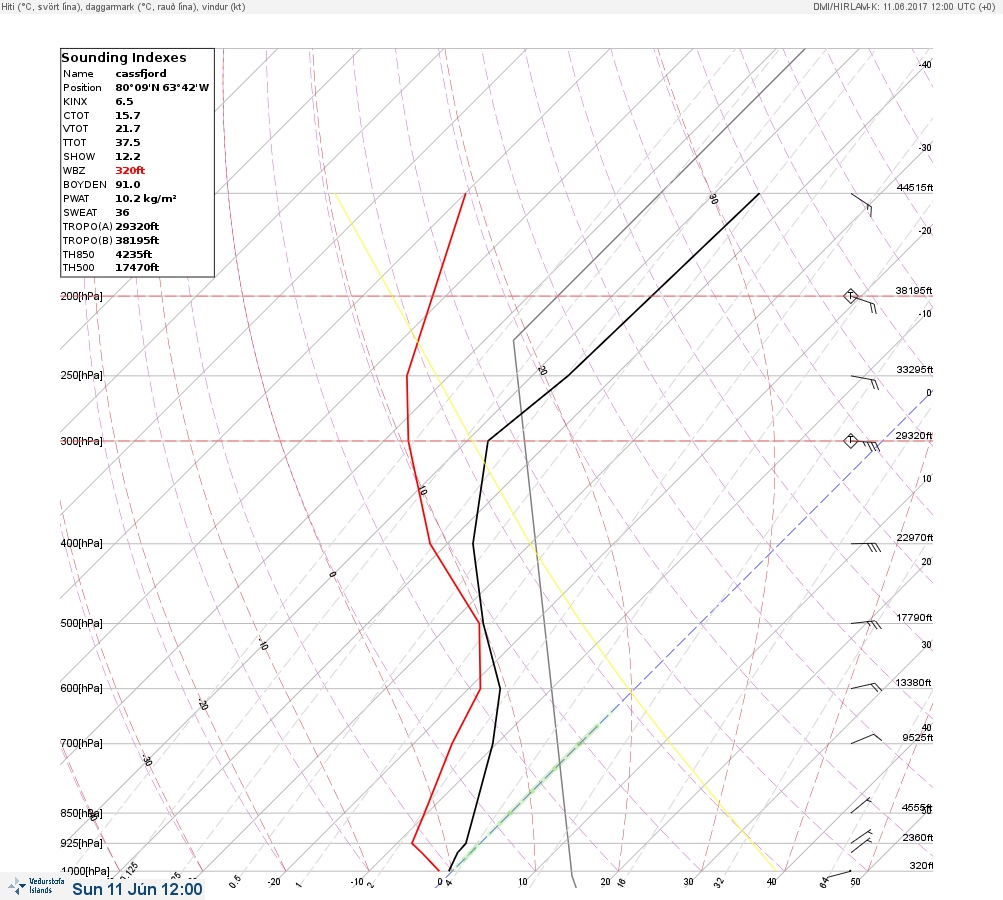Click the position 80°09'N 63°42'W

pyautogui.click(x=162, y=88)
